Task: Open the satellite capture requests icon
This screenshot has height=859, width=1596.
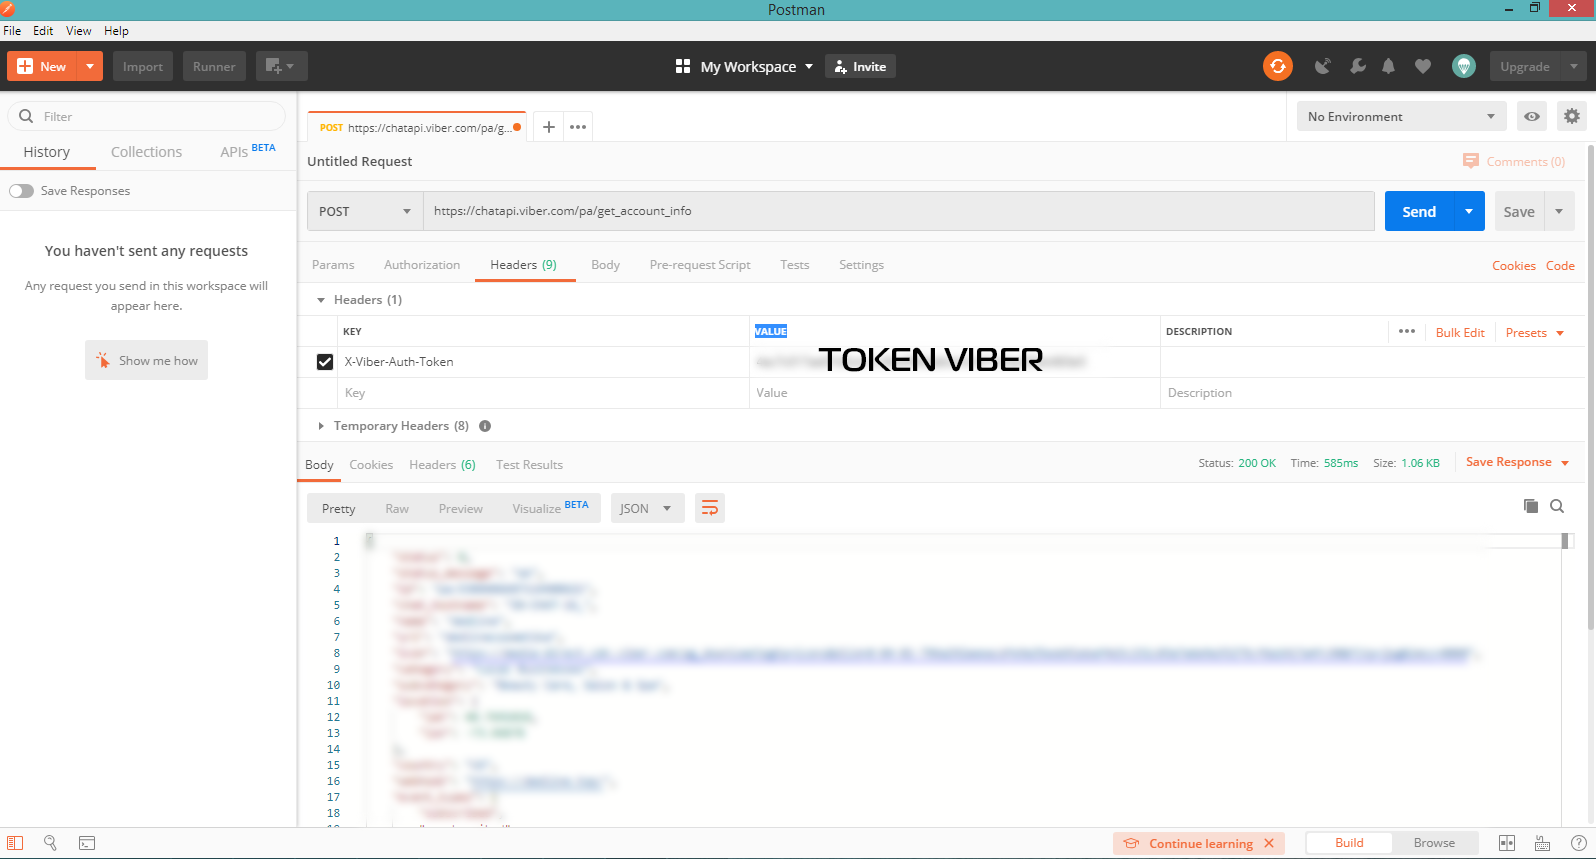Action: coord(1322,66)
